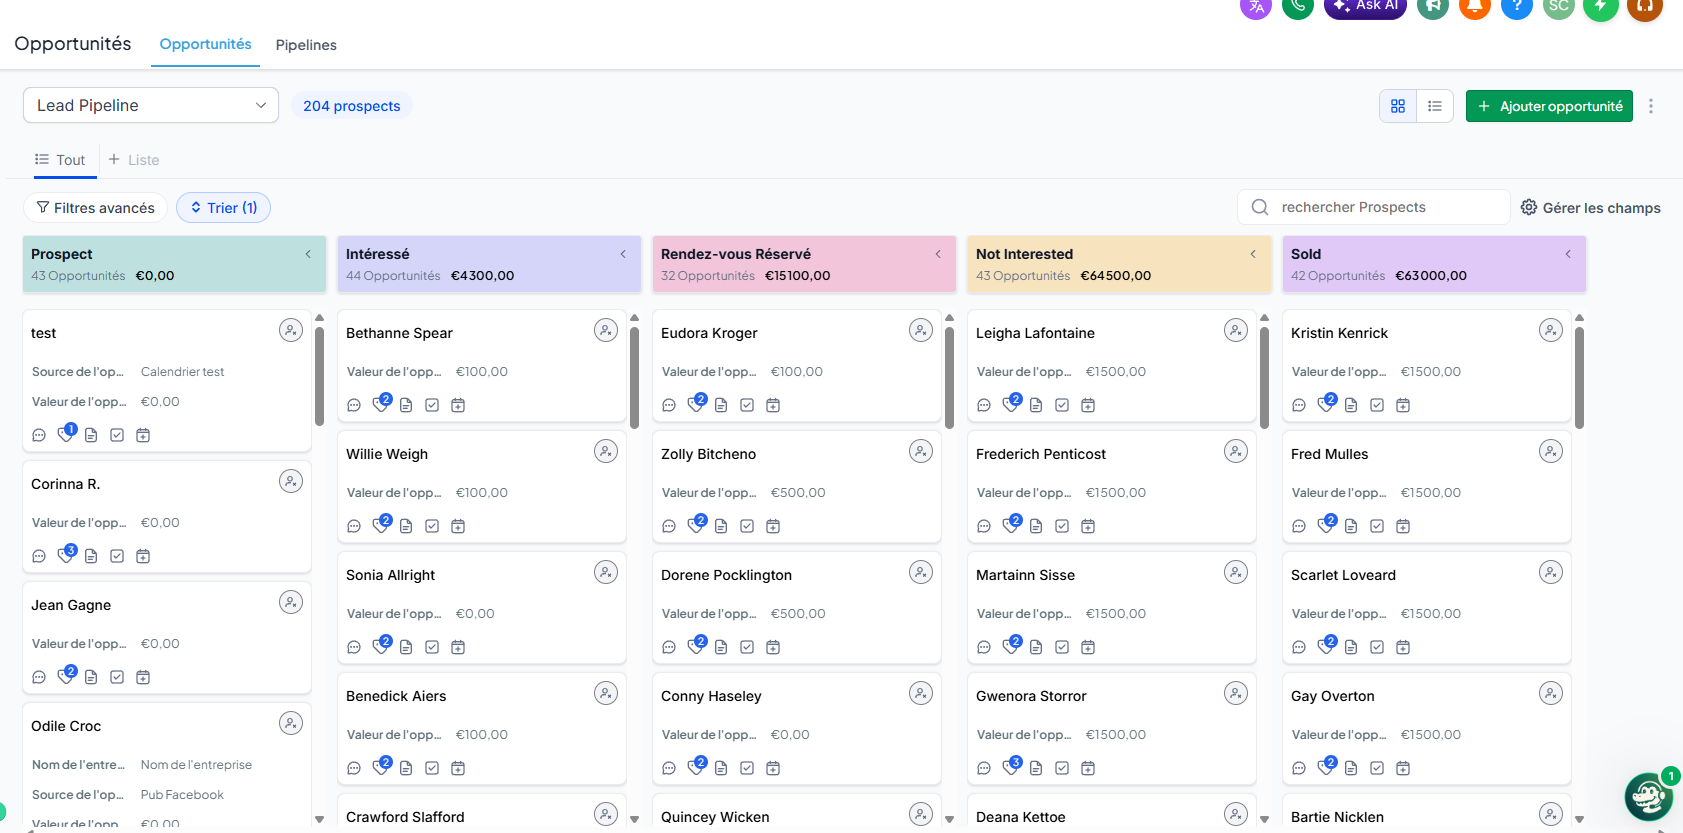Image resolution: width=1683 pixels, height=833 pixels.
Task: Open the SC account avatar
Action: (x=1559, y=6)
